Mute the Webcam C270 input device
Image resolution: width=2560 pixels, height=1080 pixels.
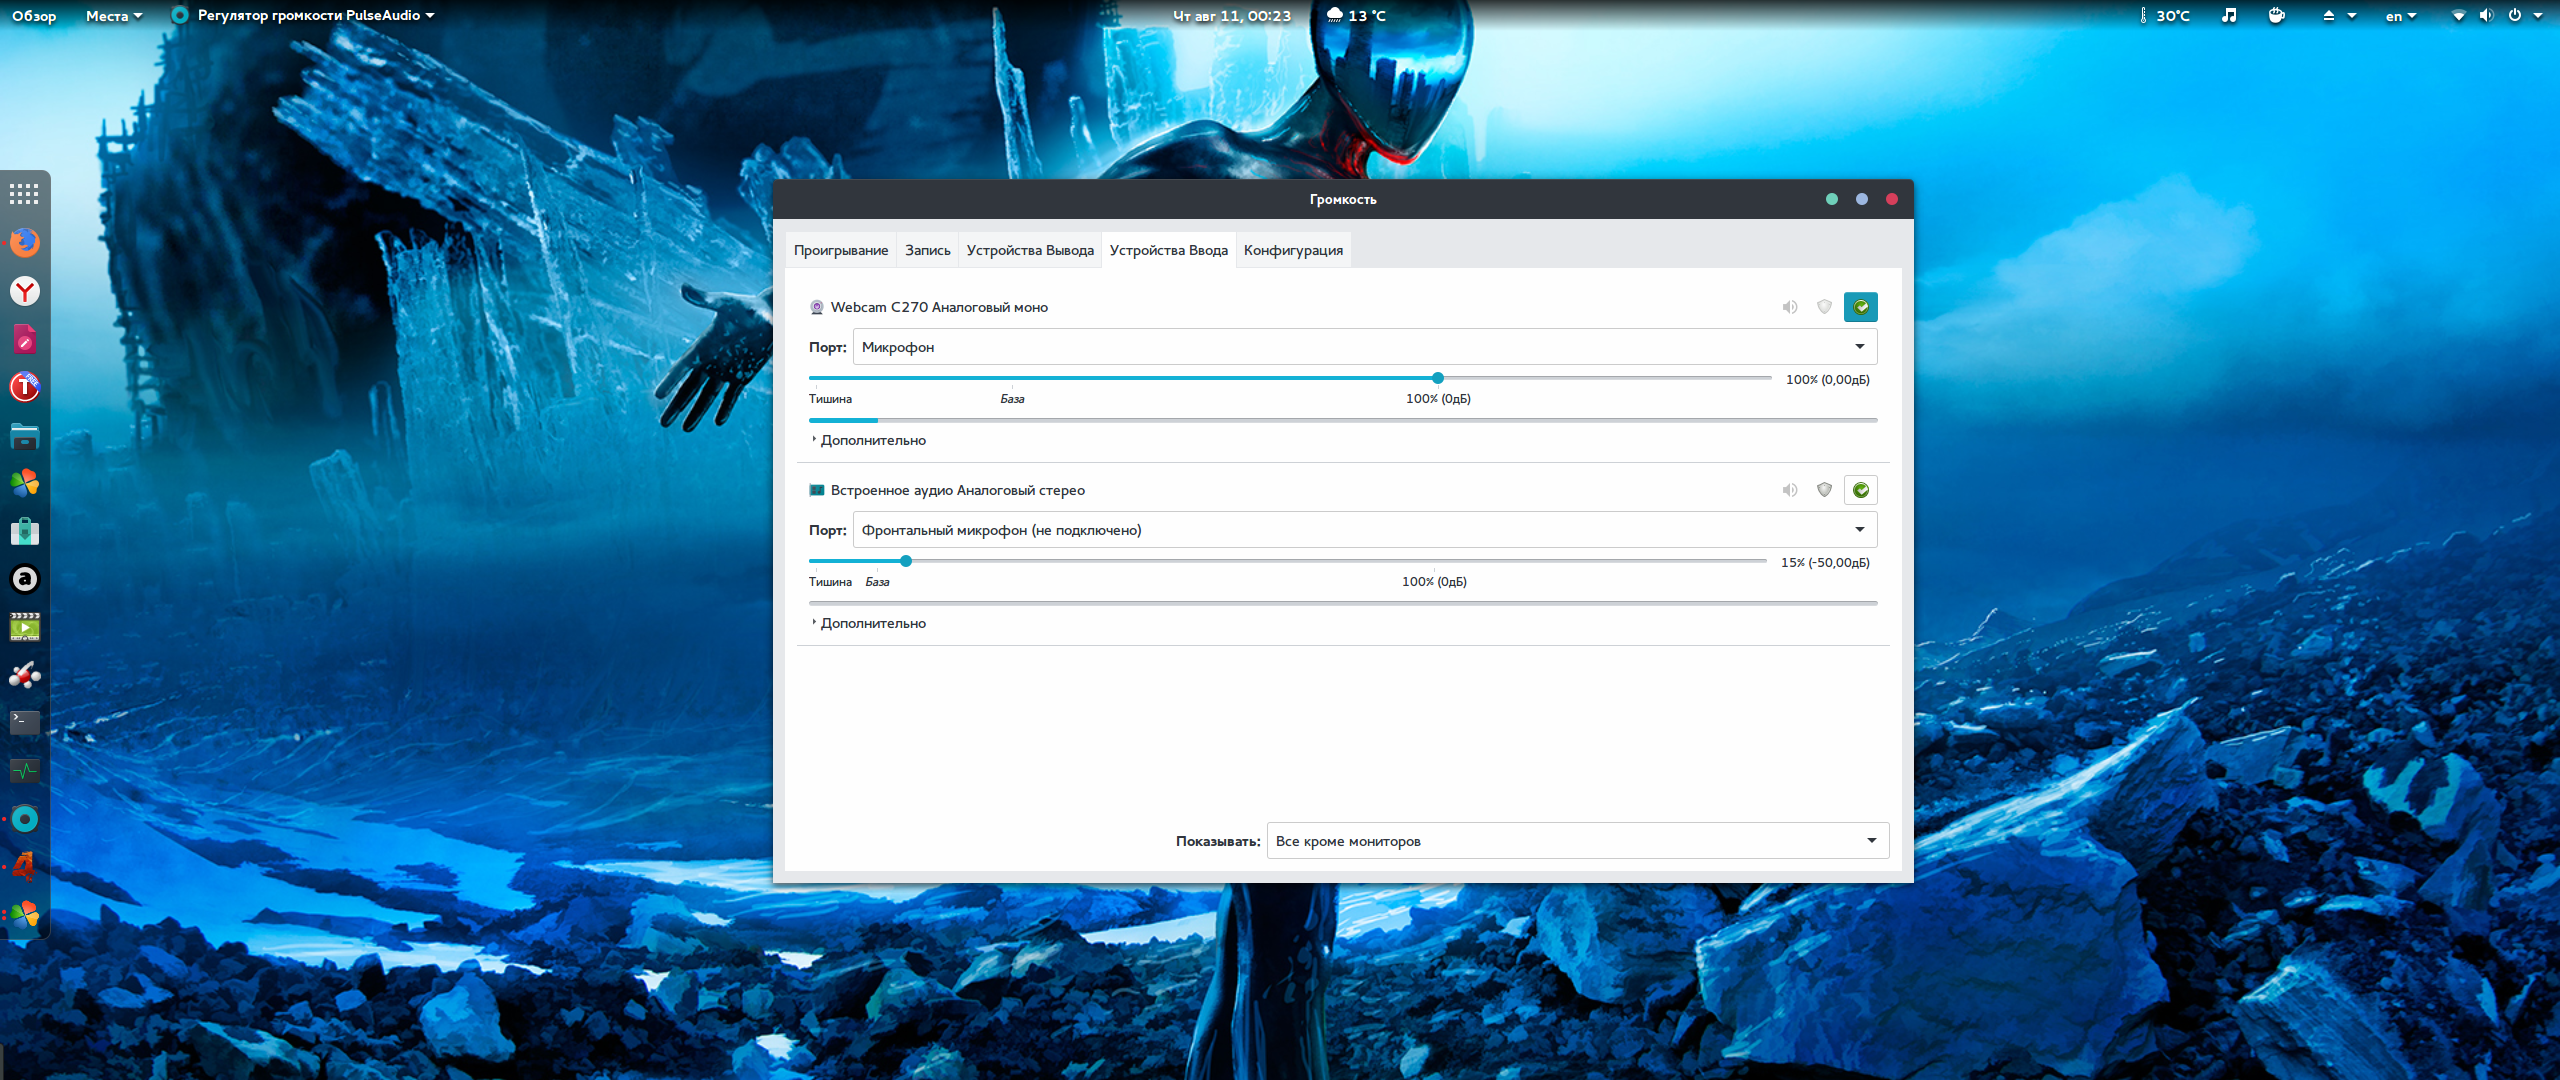coord(1790,307)
